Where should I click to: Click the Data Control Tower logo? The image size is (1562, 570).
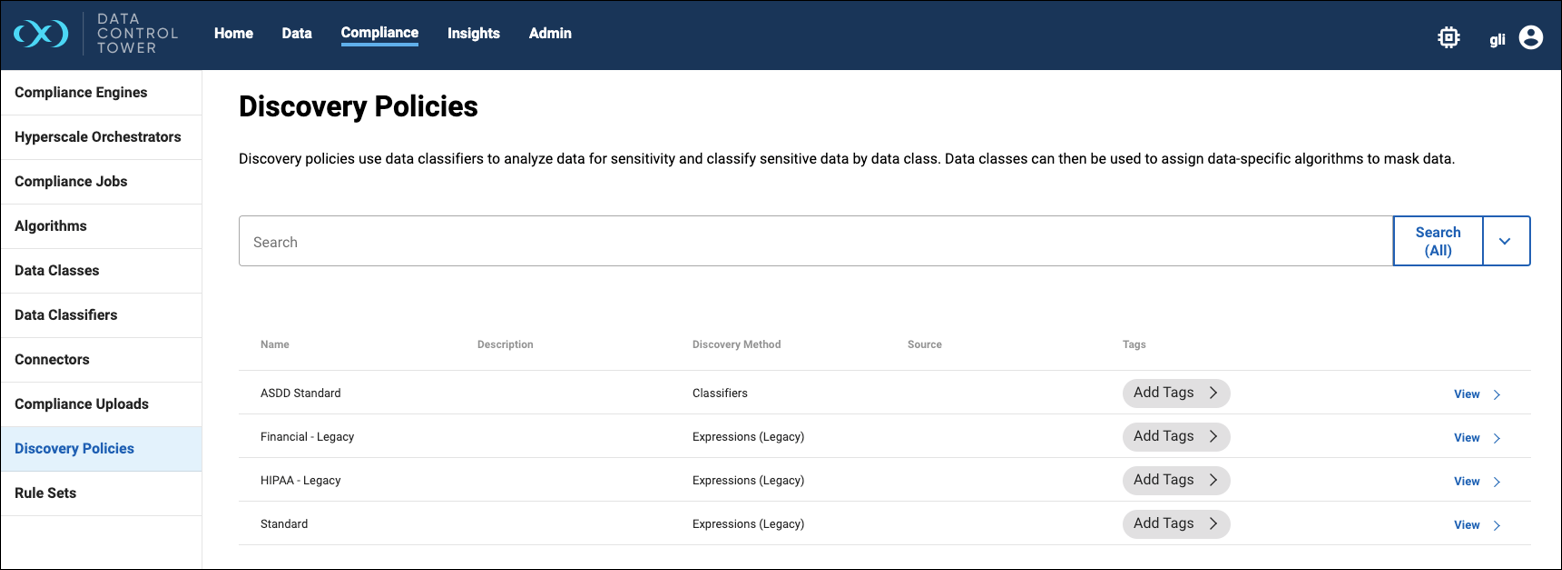point(95,34)
